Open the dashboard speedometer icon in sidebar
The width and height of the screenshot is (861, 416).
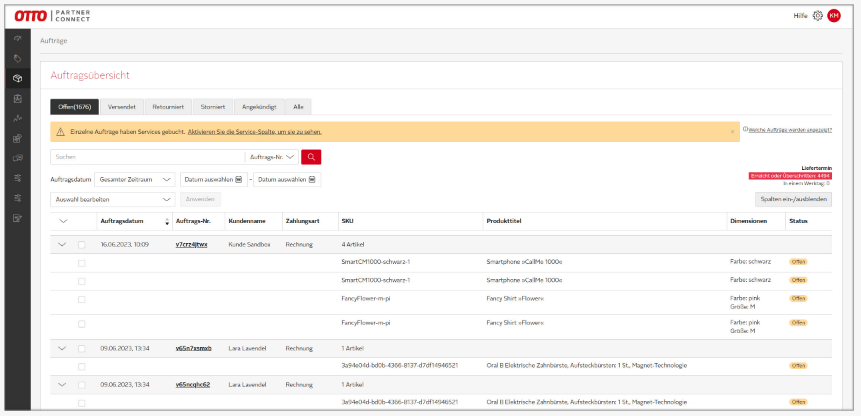pyautogui.click(x=18, y=39)
